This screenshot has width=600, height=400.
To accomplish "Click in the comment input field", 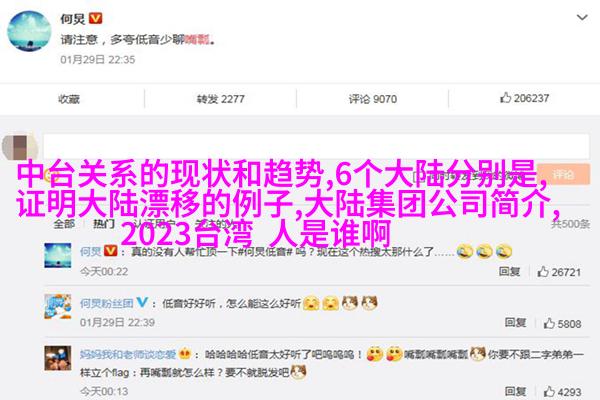I will click(x=316, y=146).
